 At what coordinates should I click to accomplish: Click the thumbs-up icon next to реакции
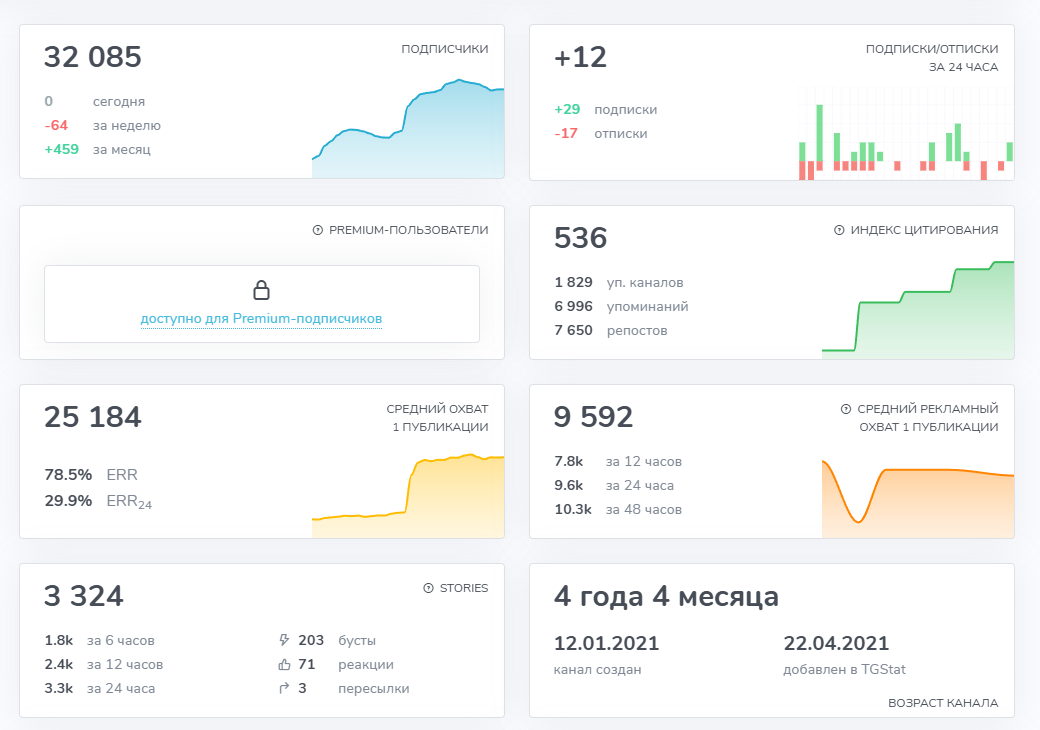(285, 664)
